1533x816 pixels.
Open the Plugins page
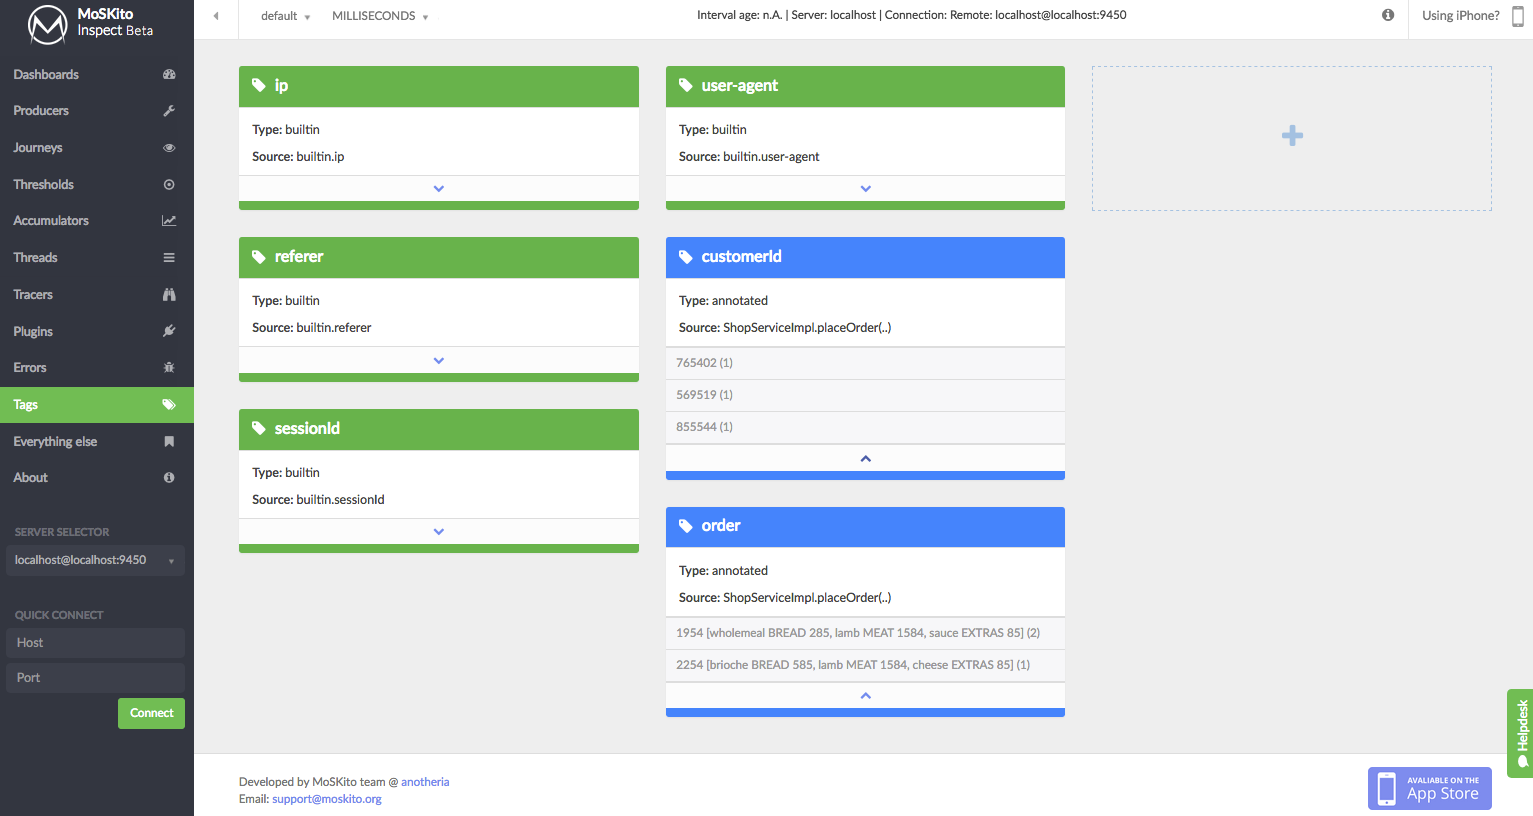tap(97, 331)
